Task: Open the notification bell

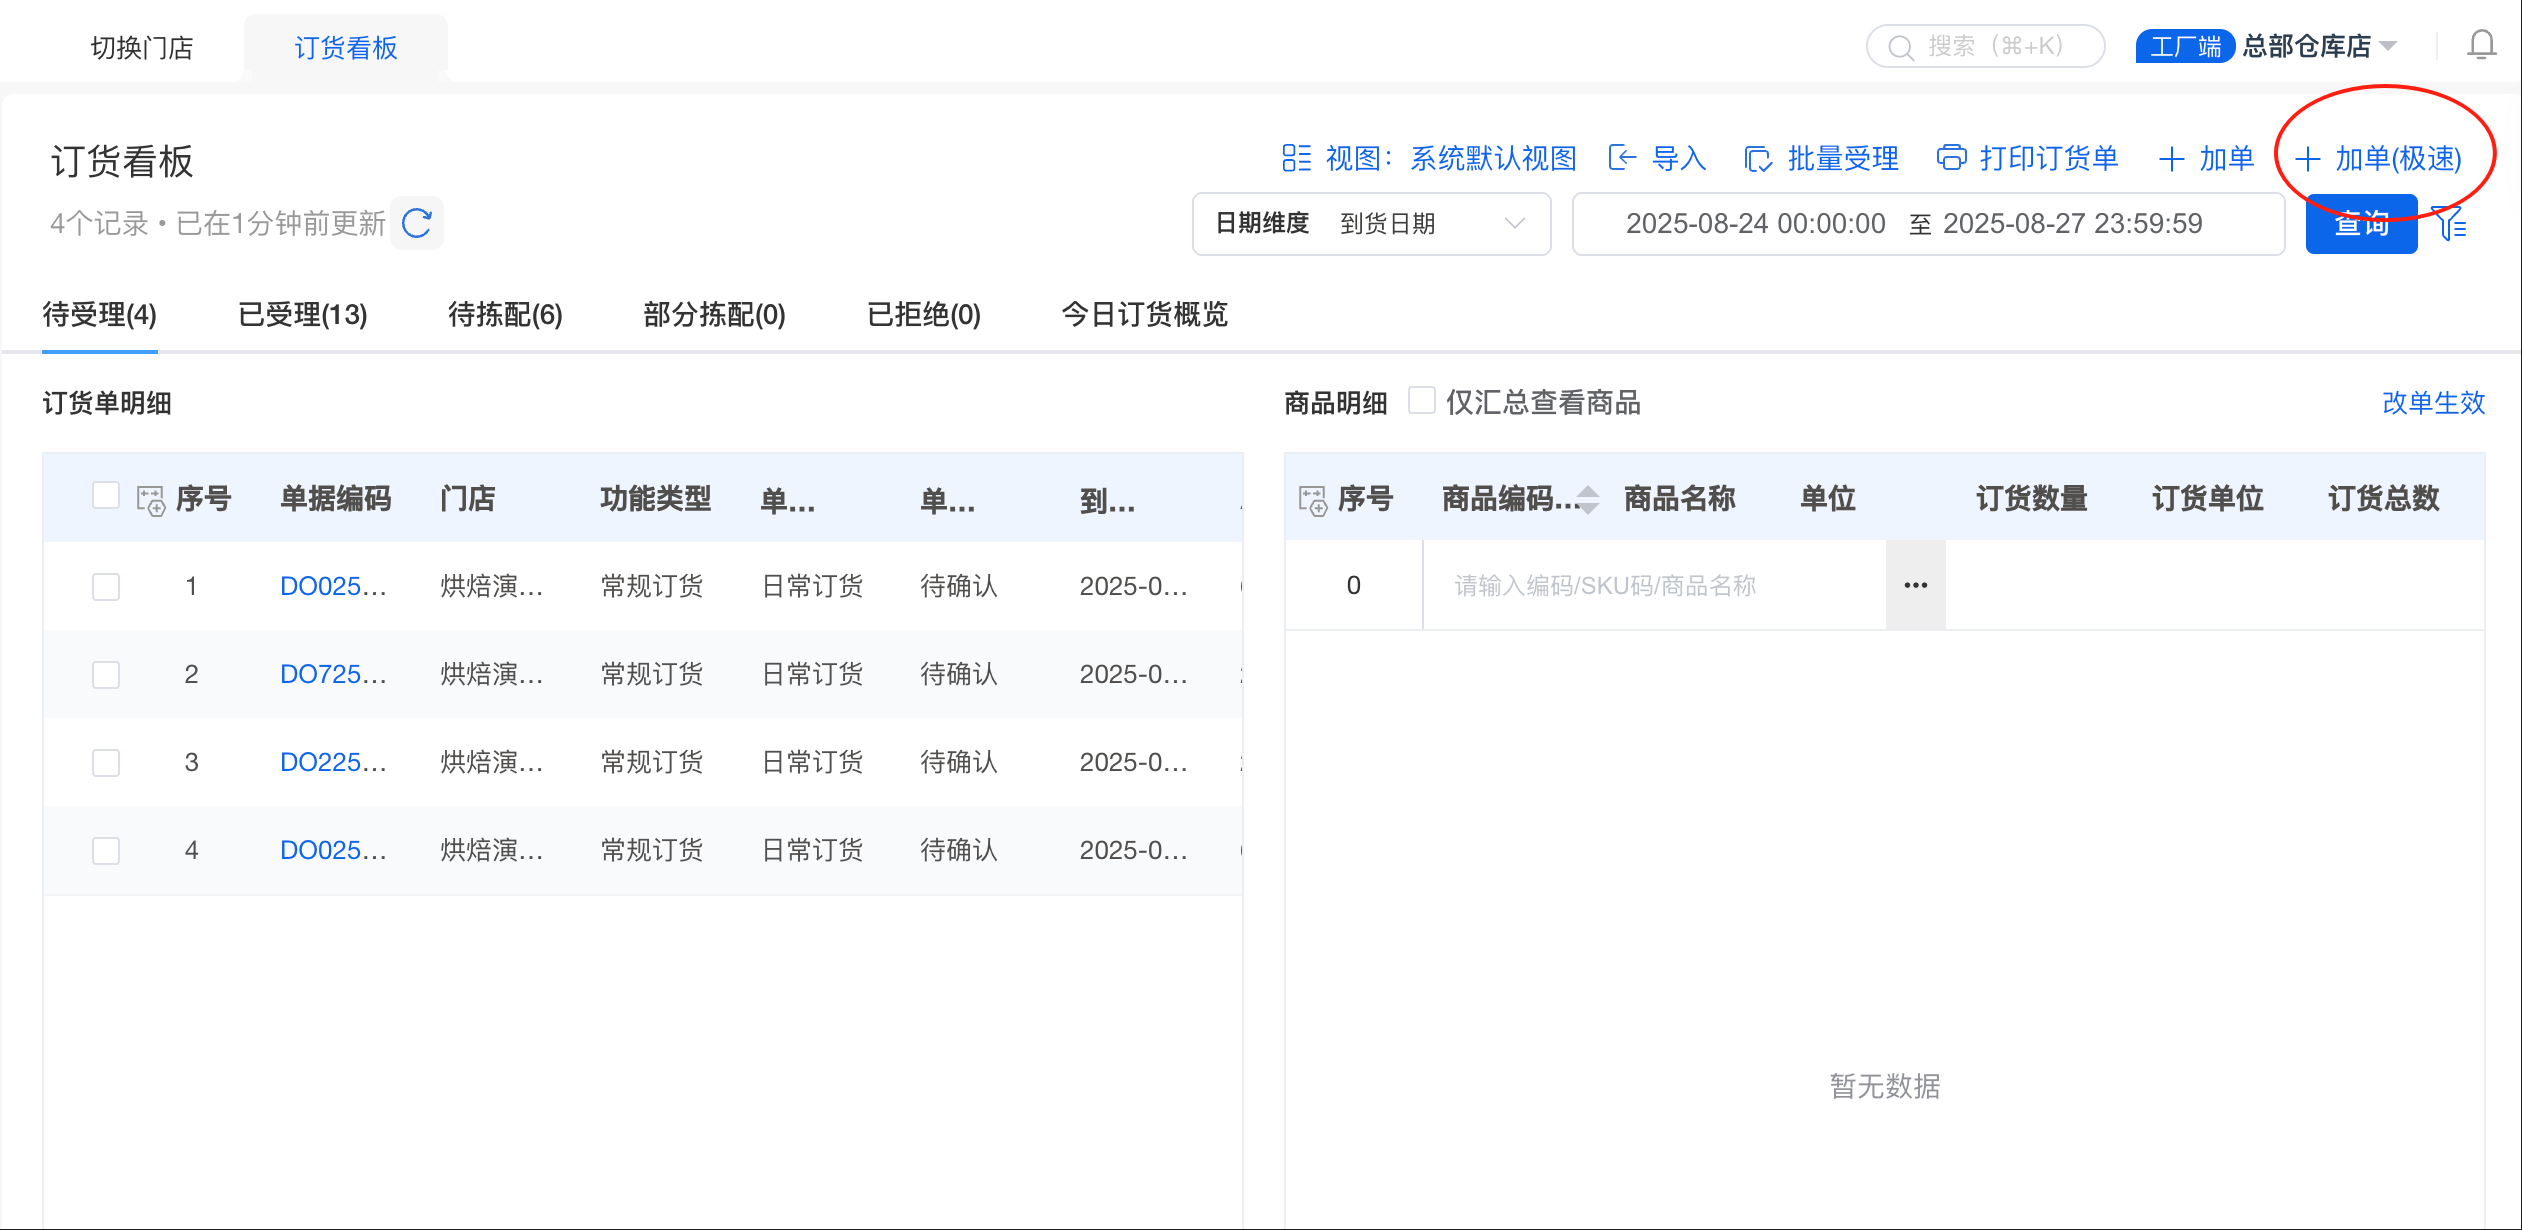Action: (2481, 46)
